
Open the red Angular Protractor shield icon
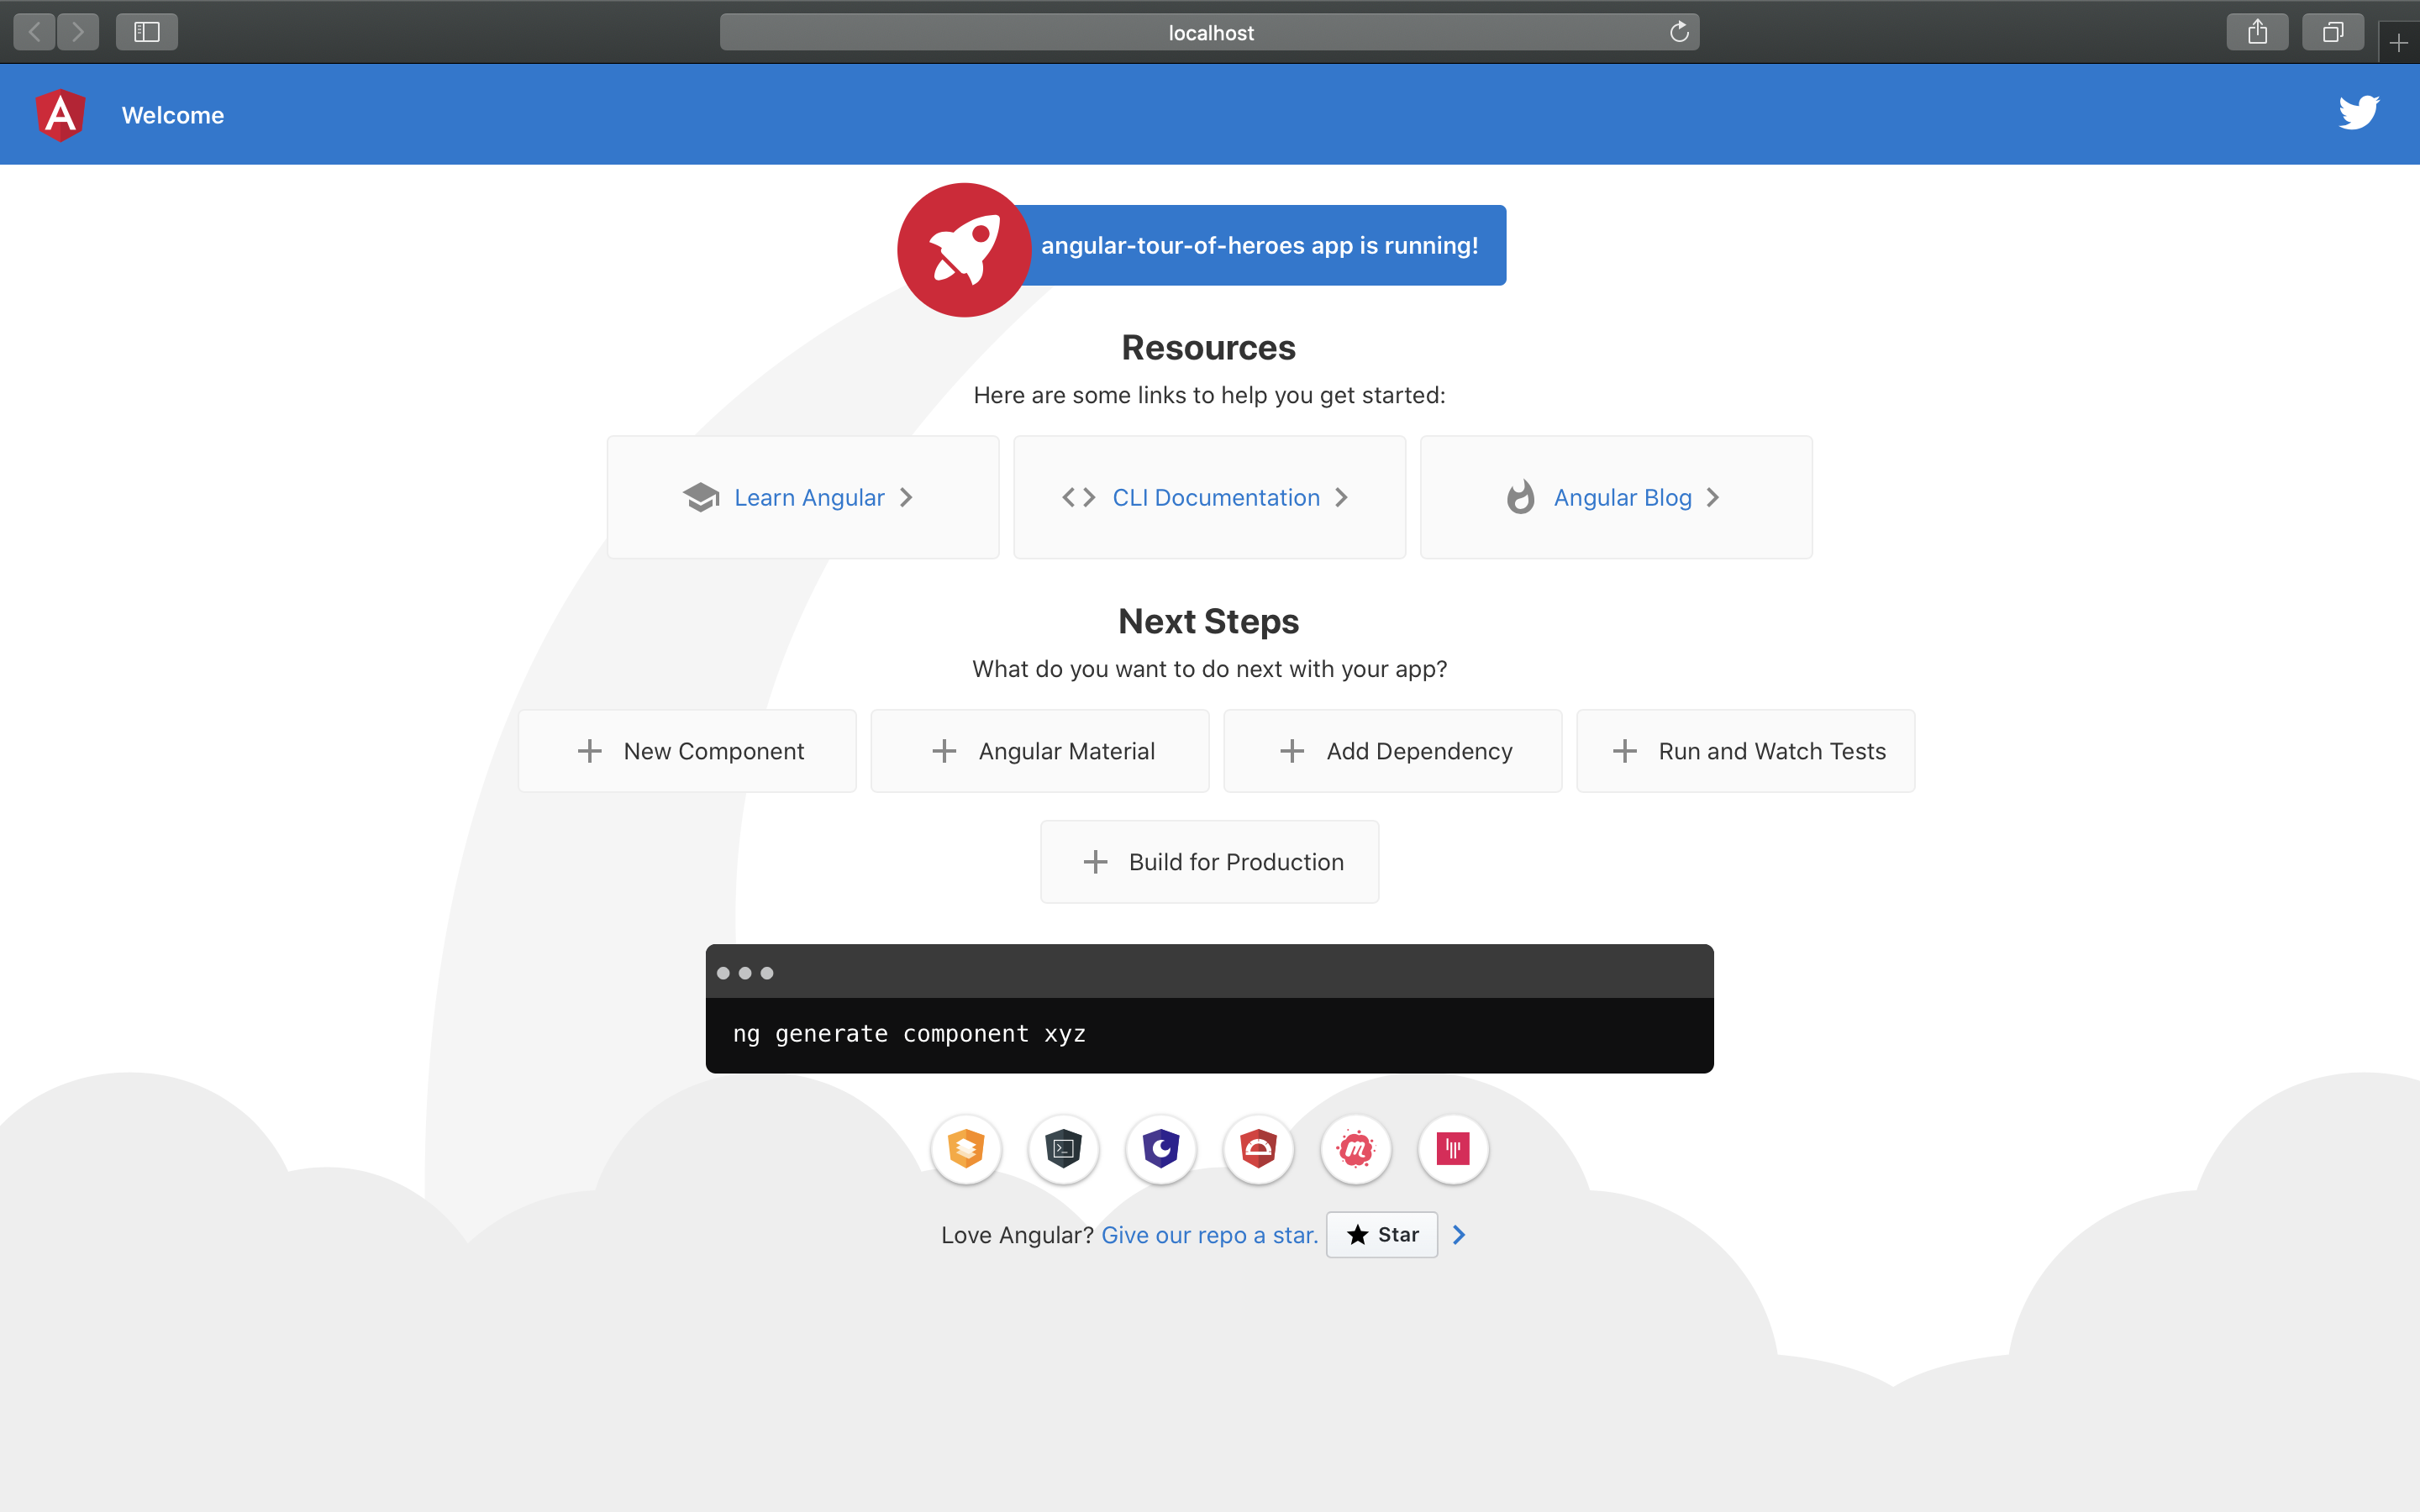click(x=1258, y=1149)
